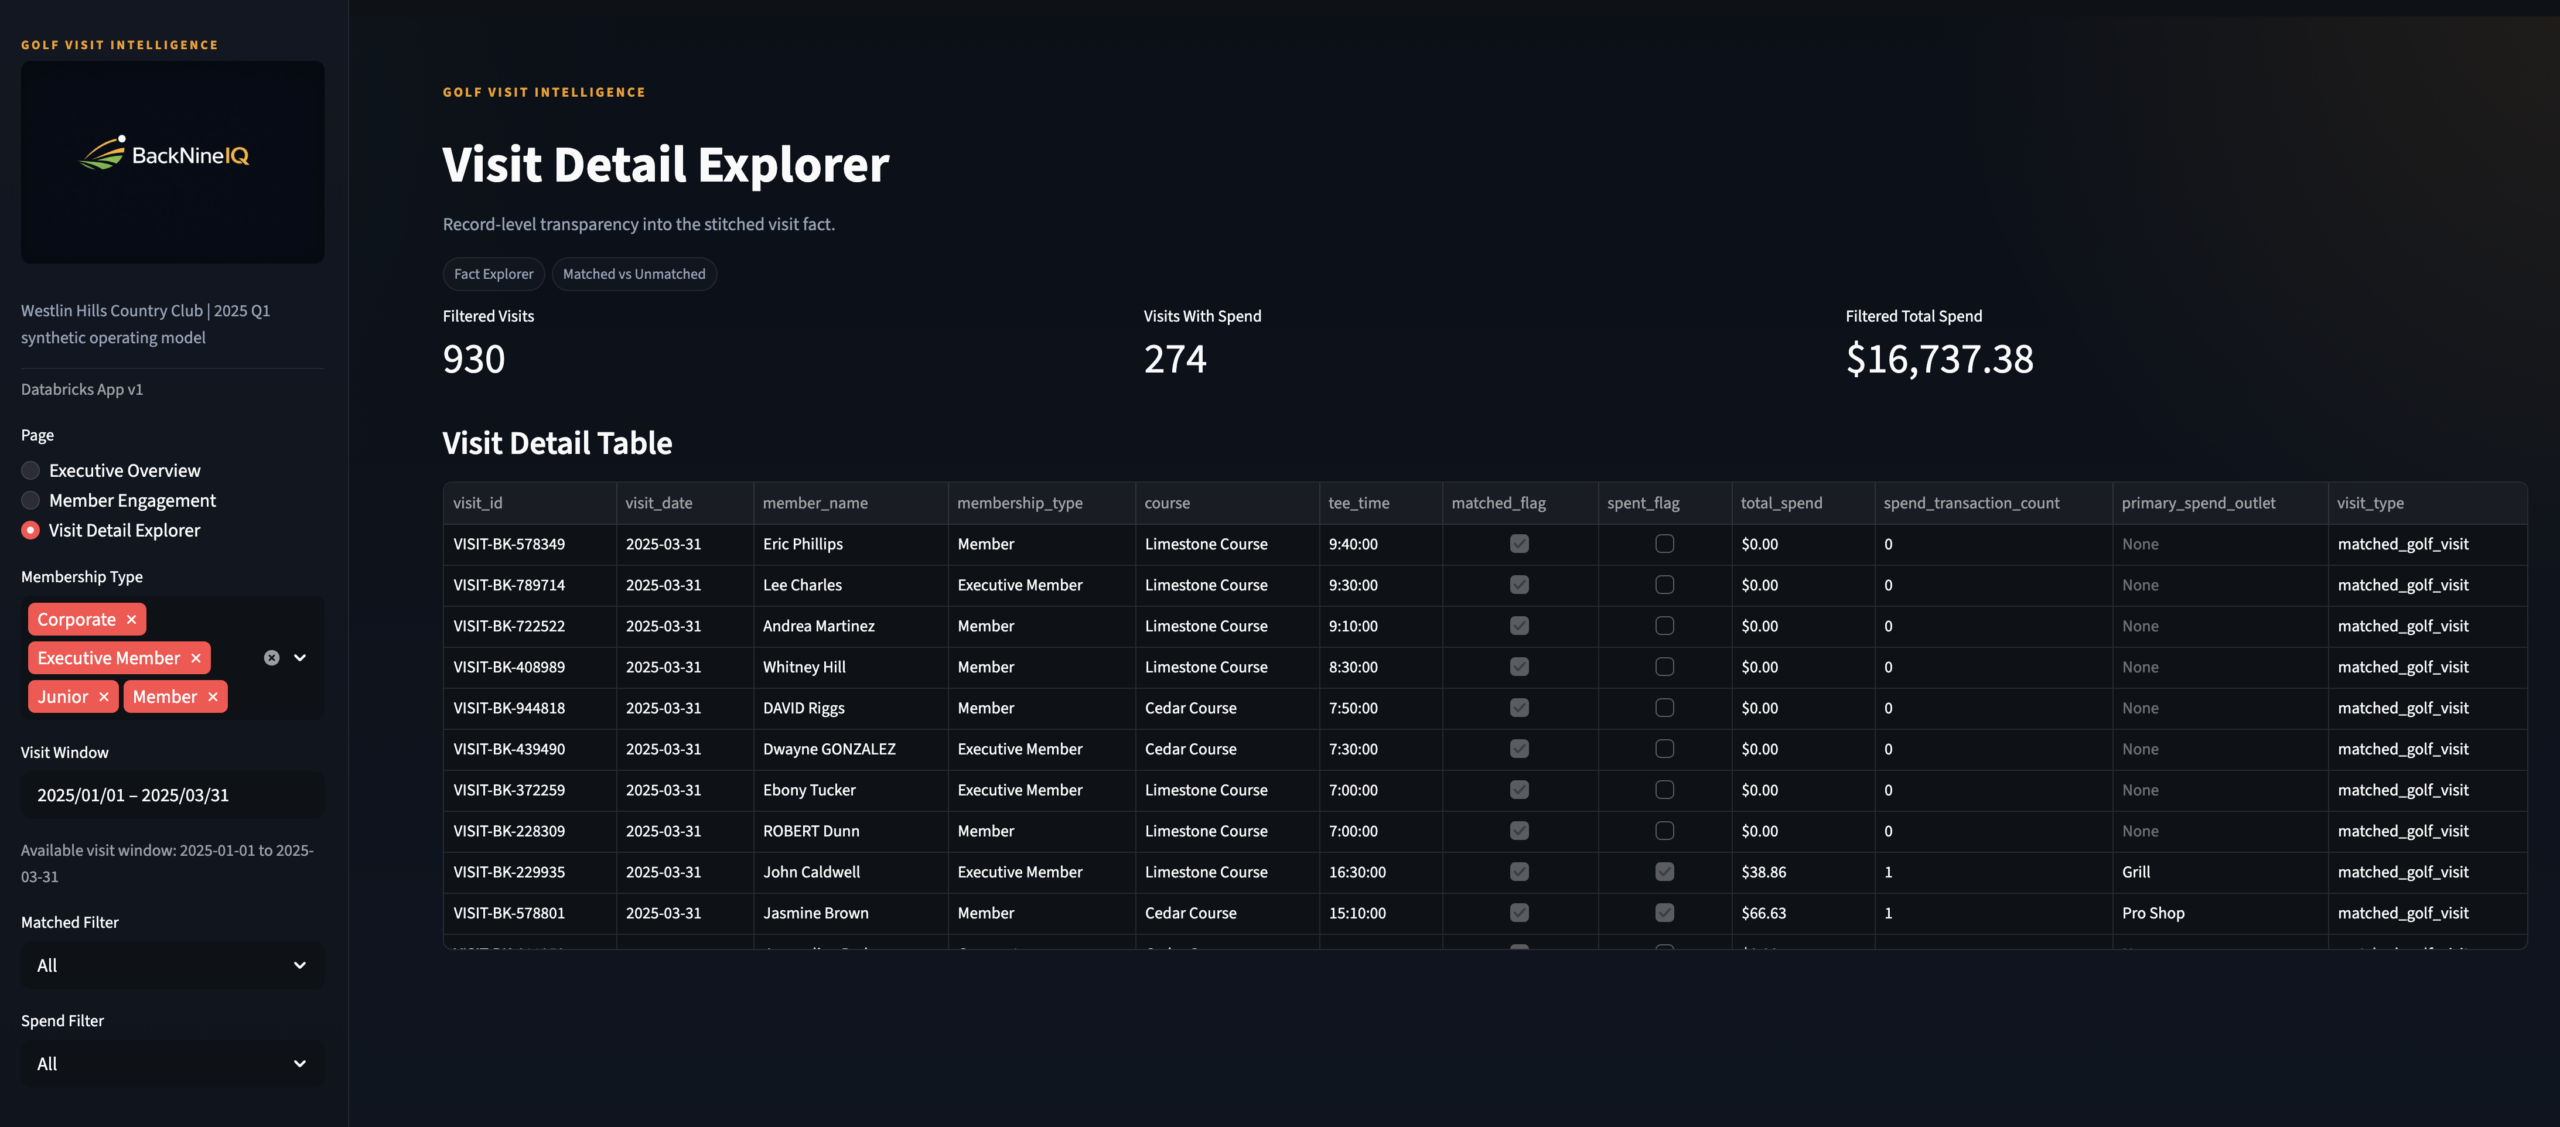Select the visit row for Jasmine Brown
Viewport: 2560px width, 1127px height.
click(x=814, y=912)
